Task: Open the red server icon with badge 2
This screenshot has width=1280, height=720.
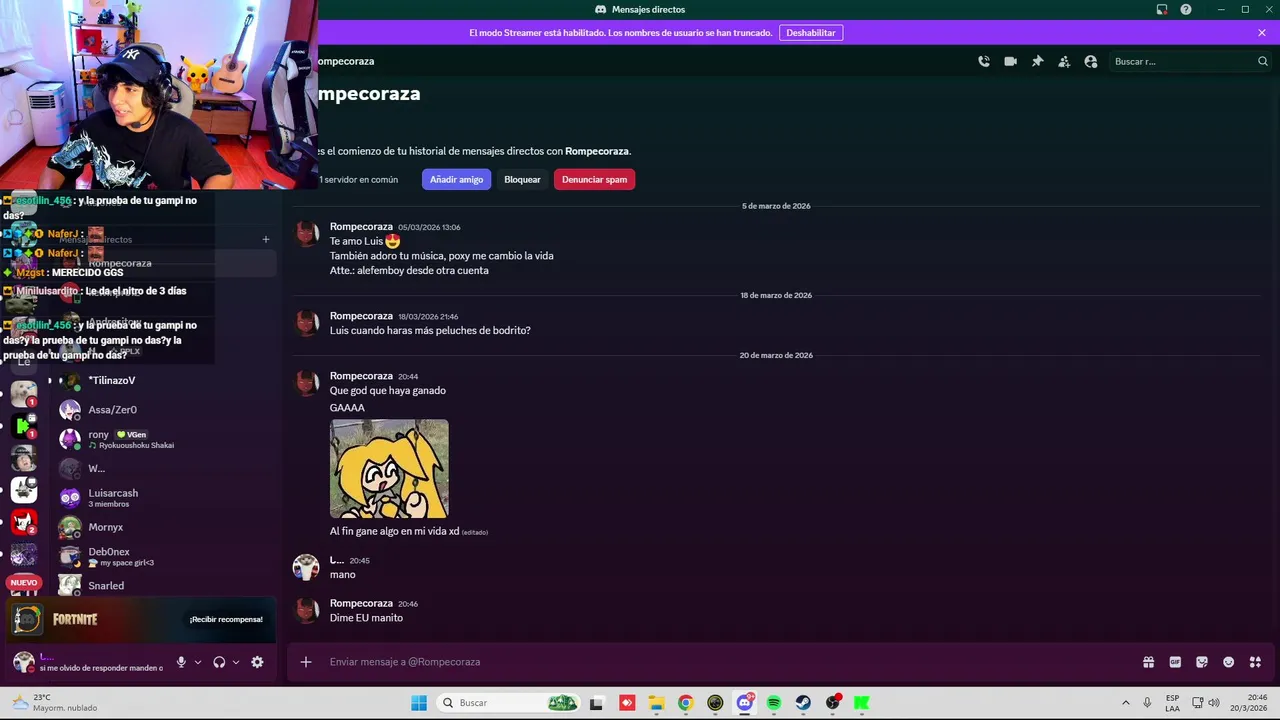Action: click(x=24, y=522)
